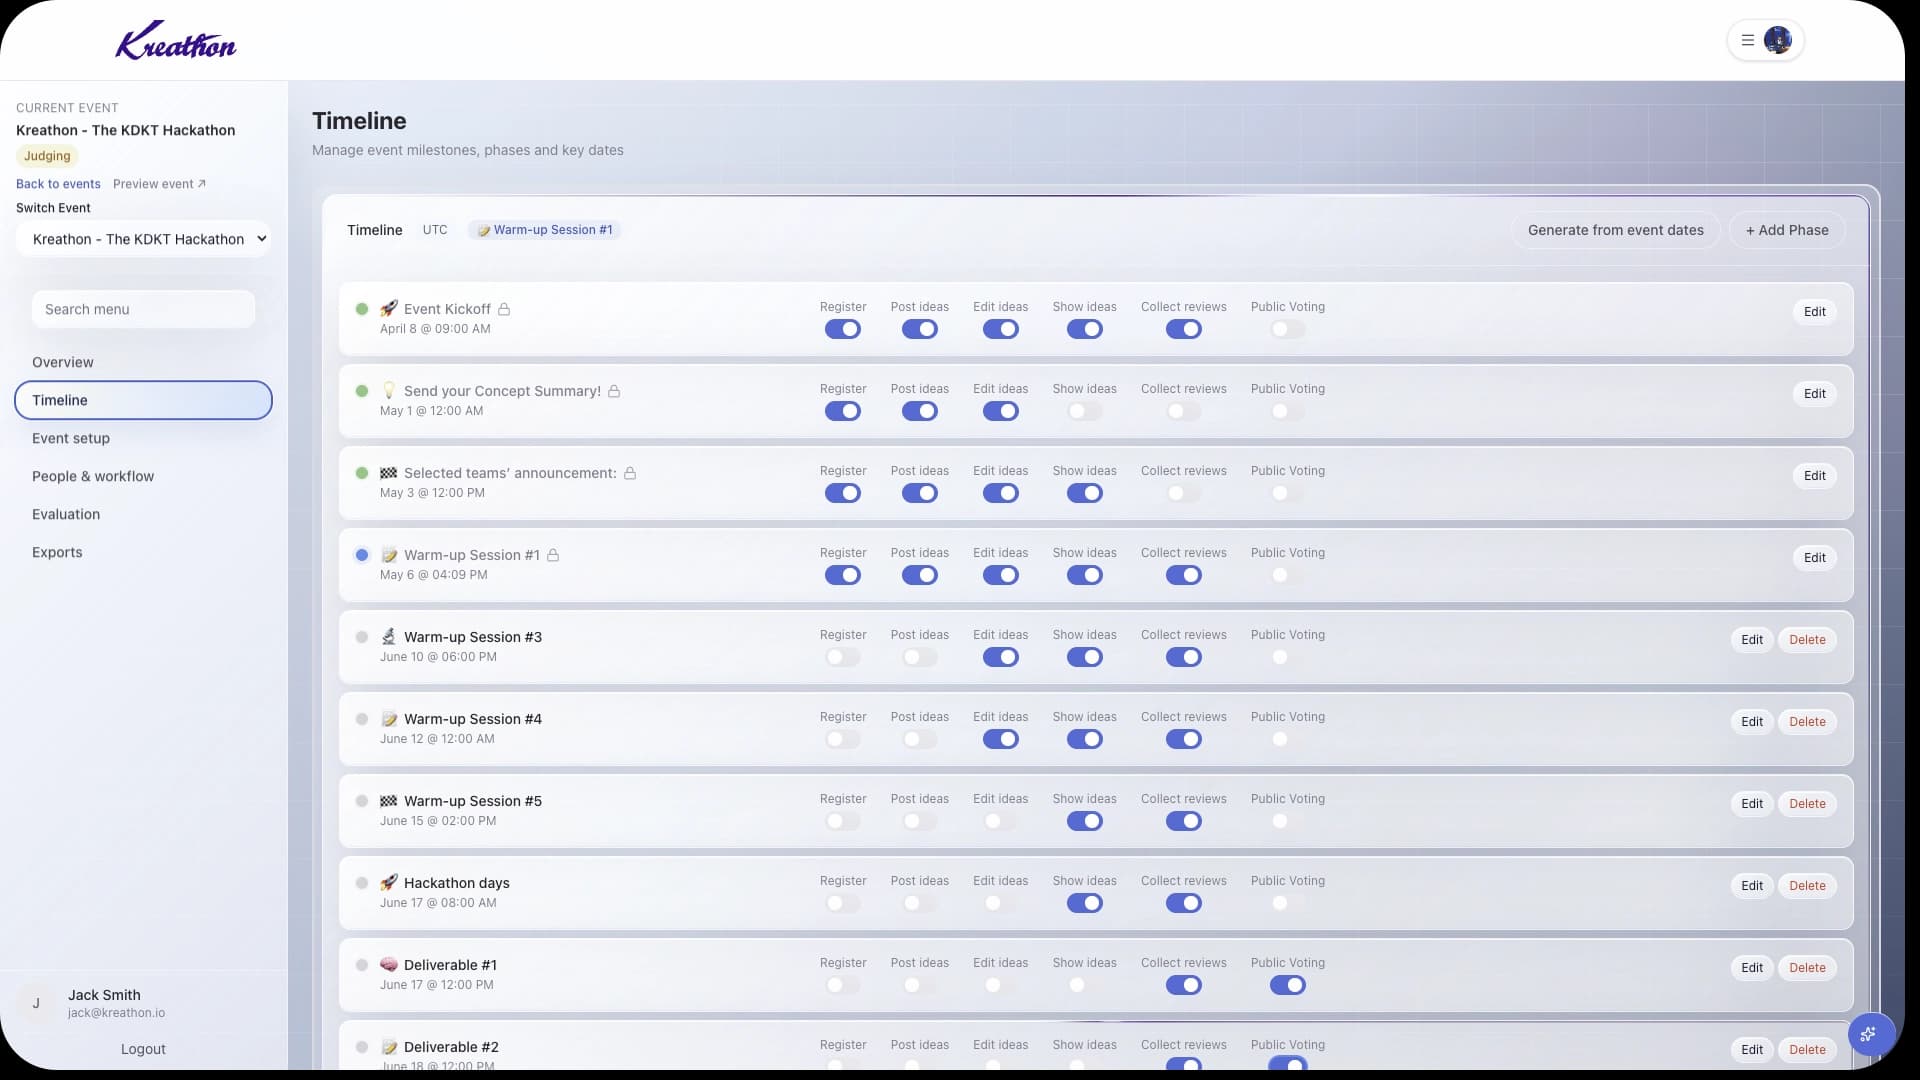This screenshot has height=1080, width=1920.
Task: Click the lock icon next to Warm-up Session #1
Action: 553,555
